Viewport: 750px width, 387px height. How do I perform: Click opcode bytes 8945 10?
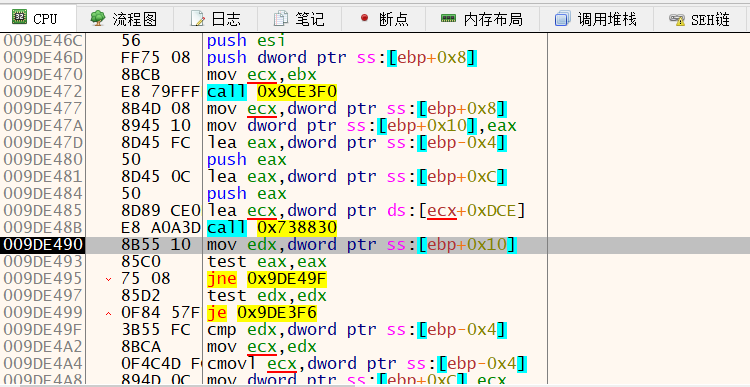point(156,126)
